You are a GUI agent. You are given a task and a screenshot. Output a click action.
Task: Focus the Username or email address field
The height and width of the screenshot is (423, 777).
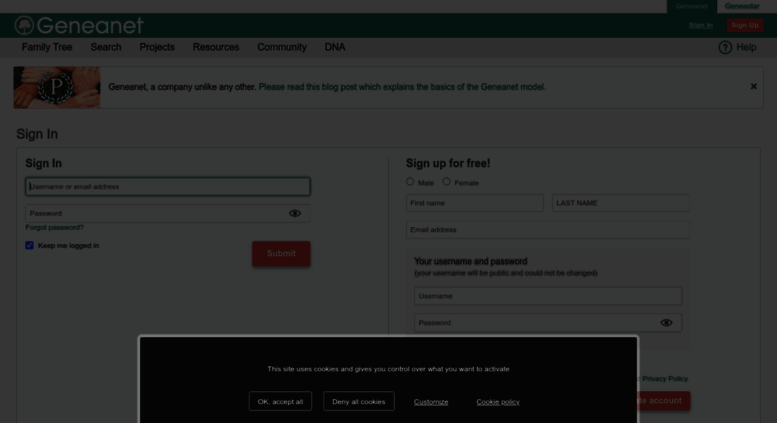pyautogui.click(x=168, y=187)
